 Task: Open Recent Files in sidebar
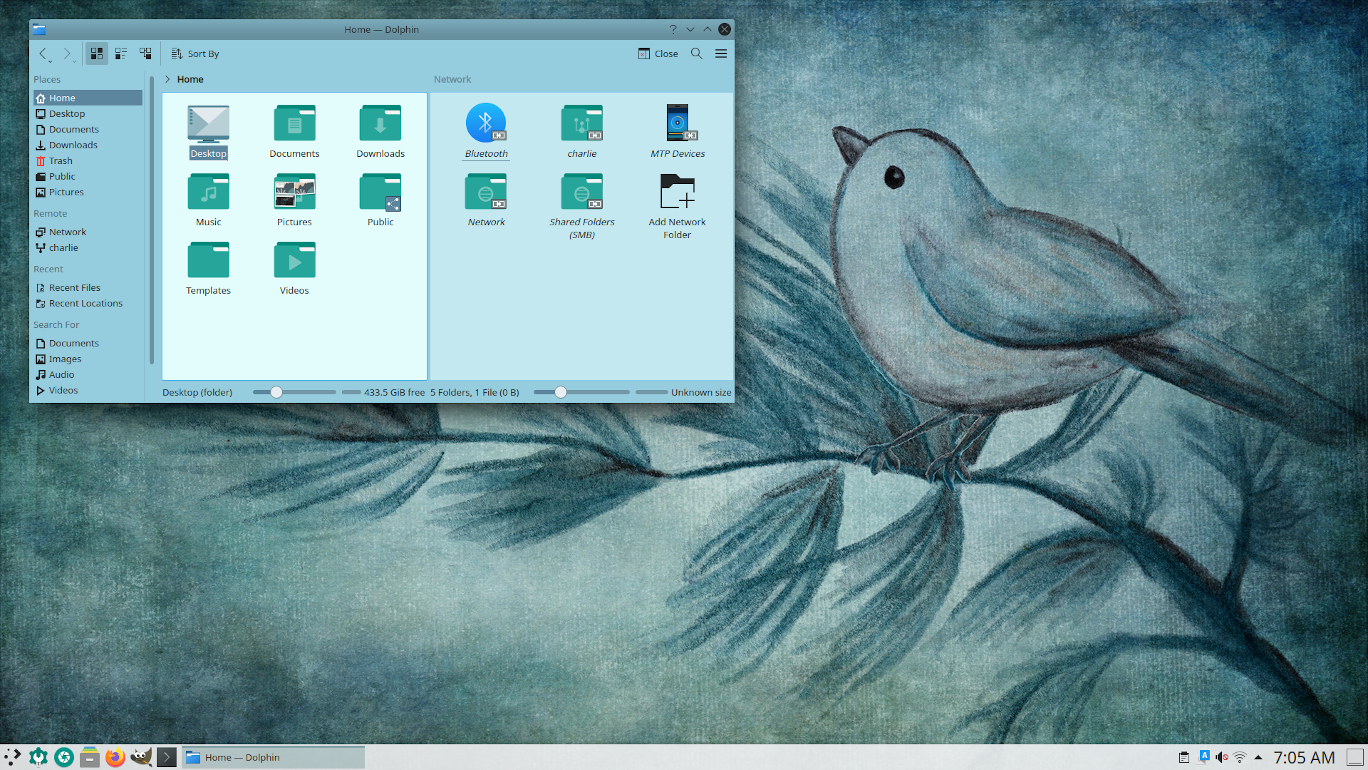[88, 287]
